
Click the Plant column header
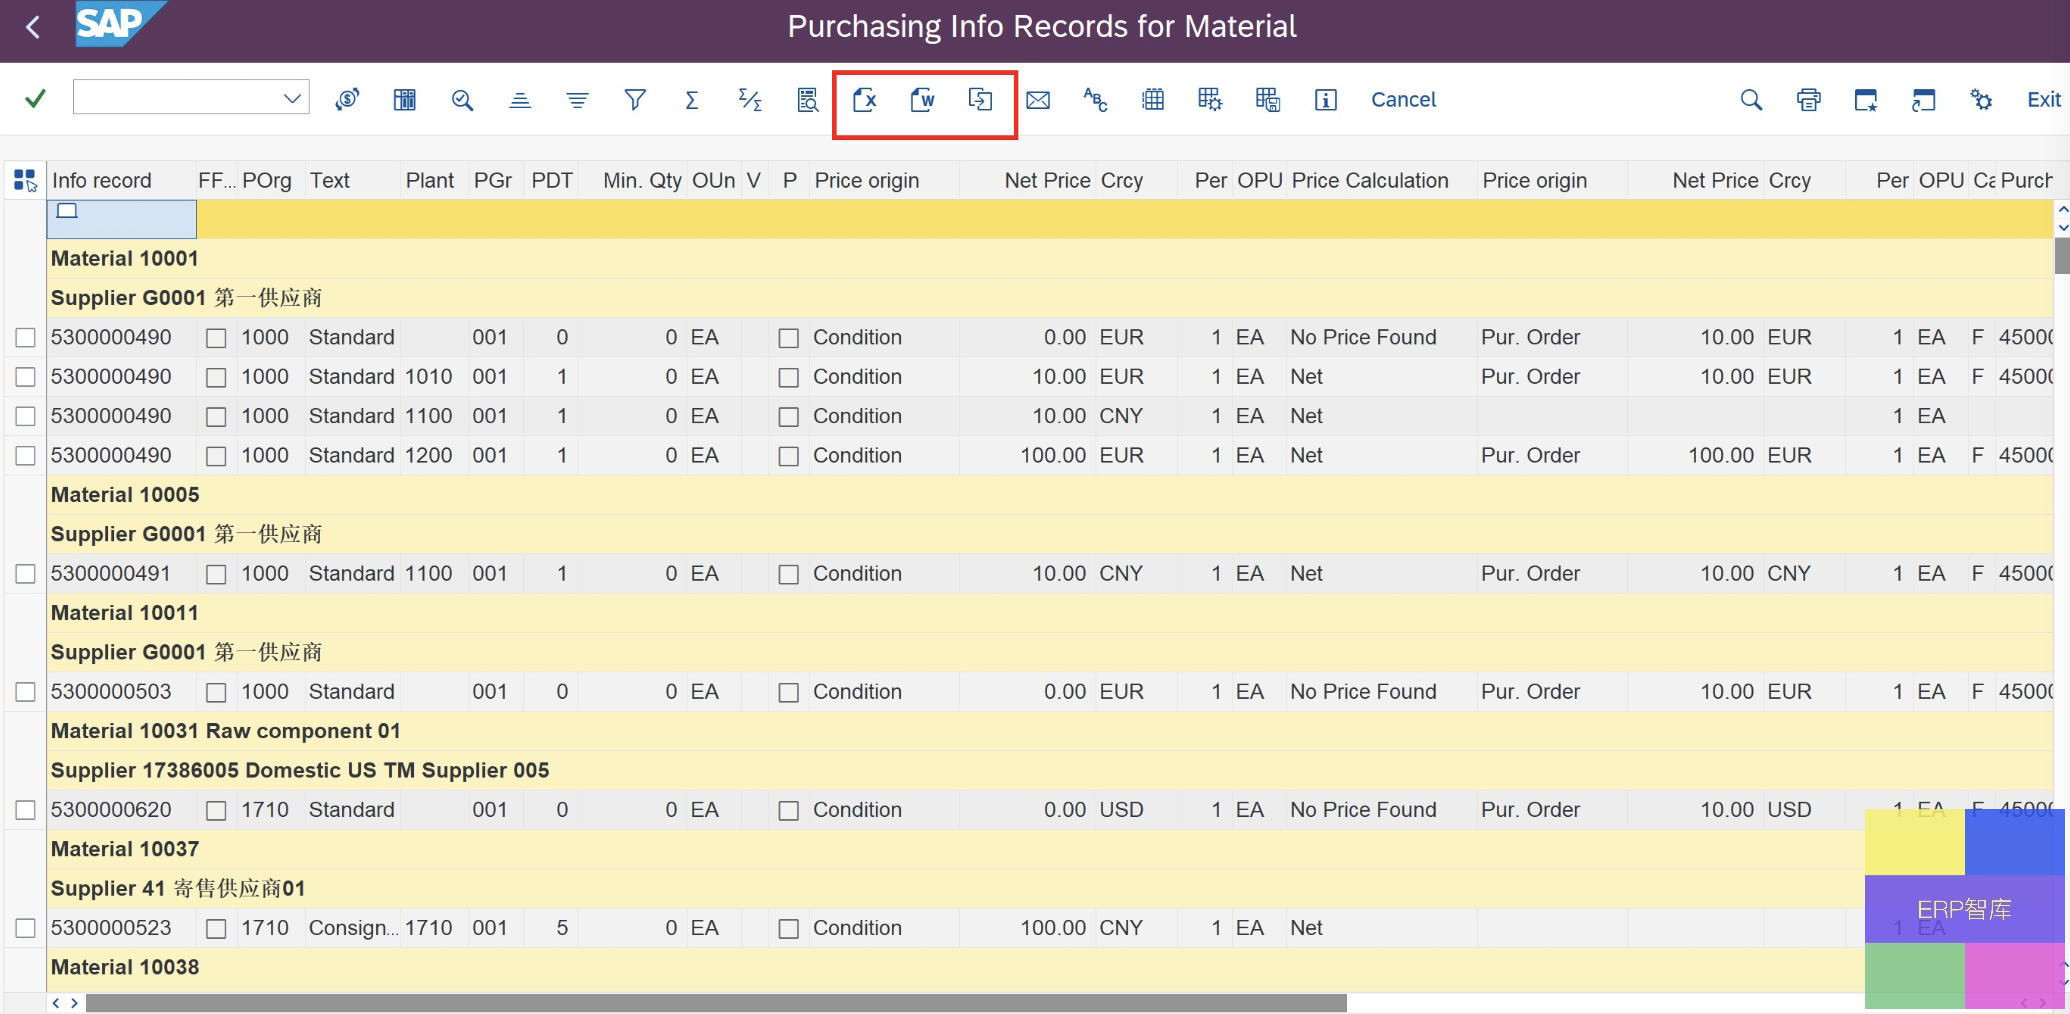click(x=430, y=180)
